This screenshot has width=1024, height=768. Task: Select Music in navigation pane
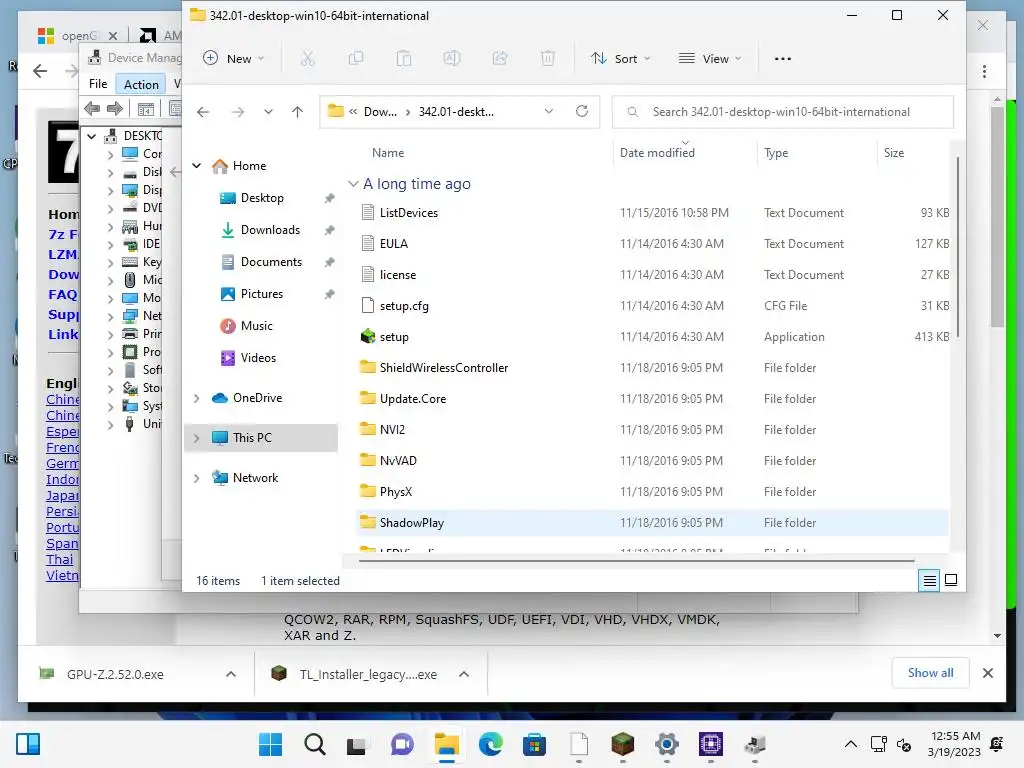[256, 326]
